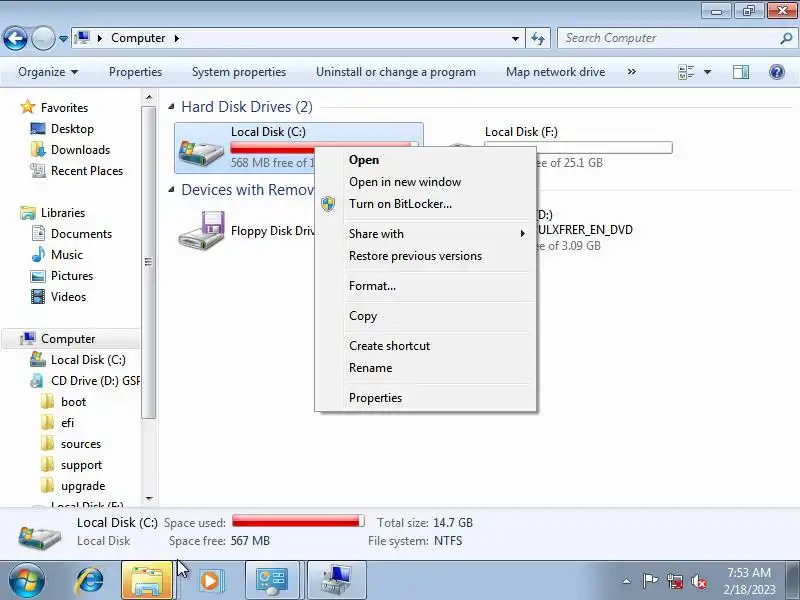The image size is (800, 600).
Task: Click the Change your view icon
Action: [x=686, y=72]
